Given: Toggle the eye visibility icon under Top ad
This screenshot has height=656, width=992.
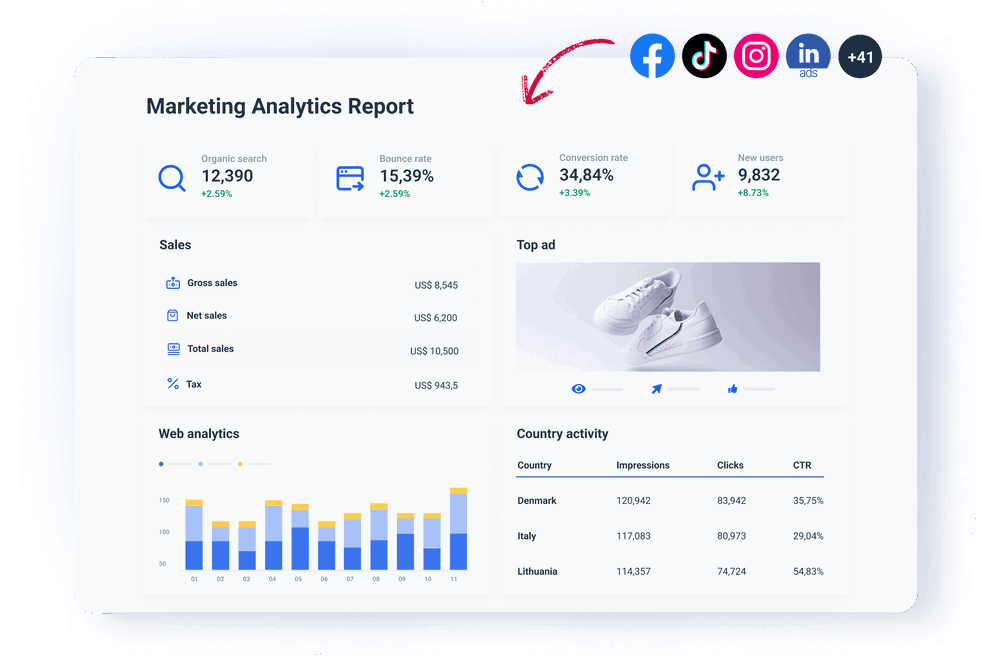Looking at the screenshot, I should click(578, 388).
